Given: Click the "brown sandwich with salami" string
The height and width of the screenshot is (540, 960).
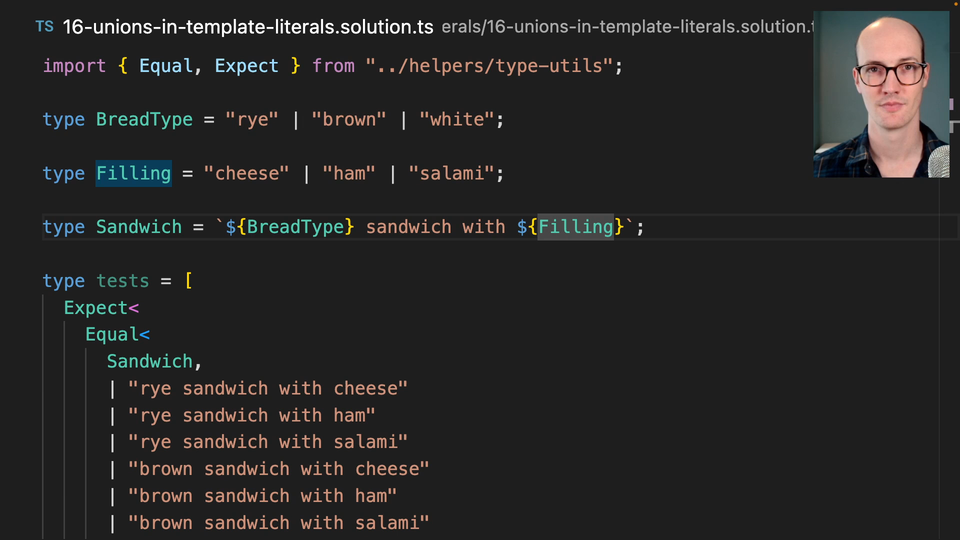Looking at the screenshot, I should point(279,523).
